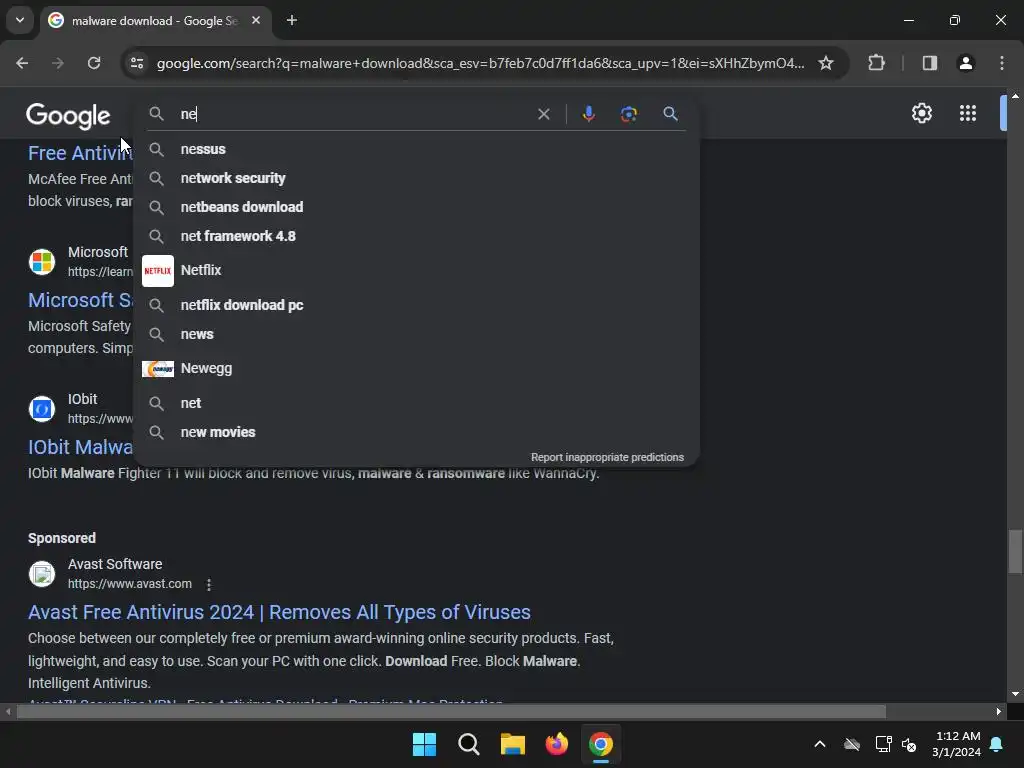
Task: Click the horizontal scrollbar thumb
Action: click(x=451, y=711)
